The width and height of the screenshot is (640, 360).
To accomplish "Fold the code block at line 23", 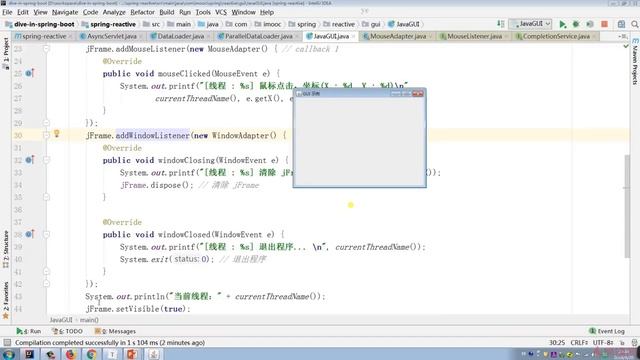I will pyautogui.click(x=46, y=49).
